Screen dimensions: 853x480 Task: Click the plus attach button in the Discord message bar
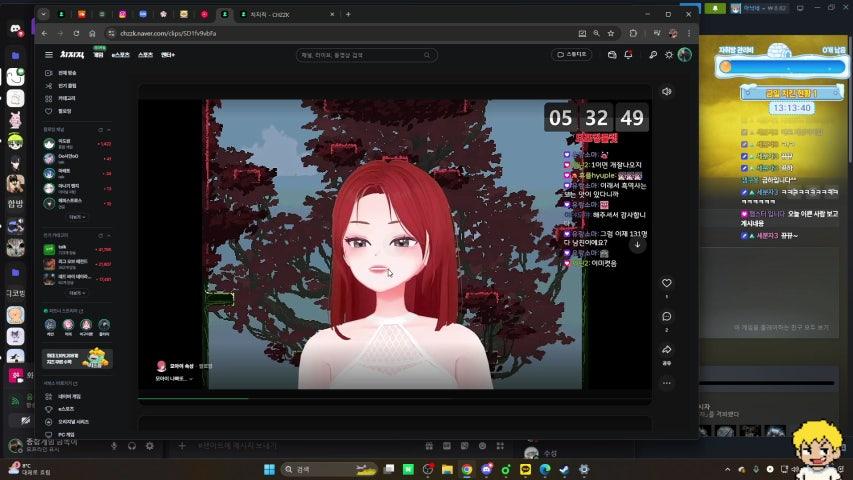pos(182,446)
